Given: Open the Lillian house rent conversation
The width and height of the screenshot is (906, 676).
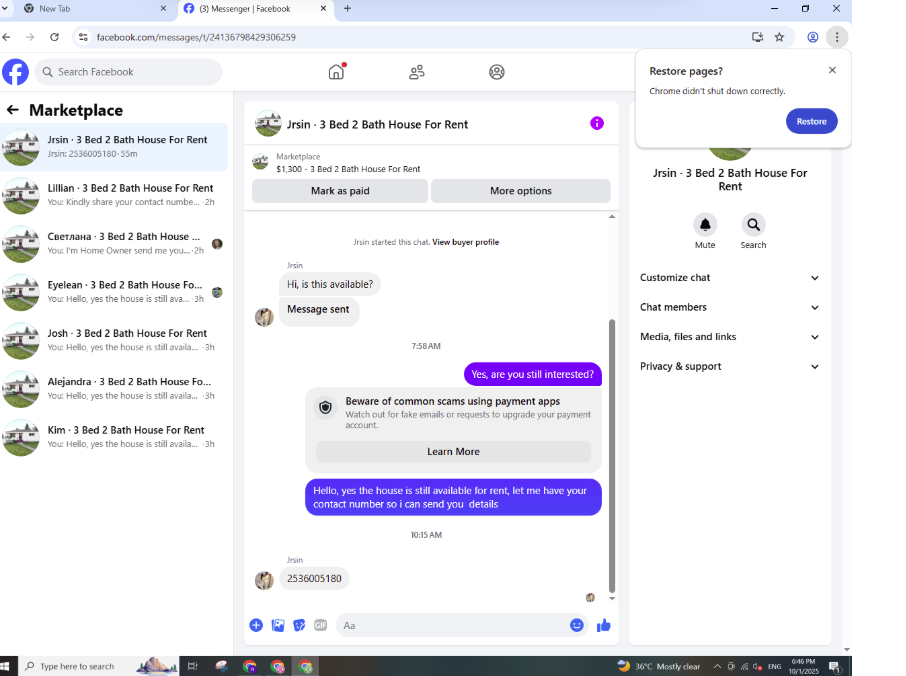Looking at the screenshot, I should 114,195.
